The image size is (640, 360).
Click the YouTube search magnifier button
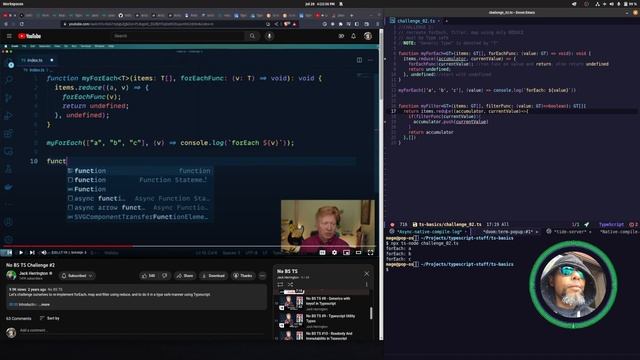coord(252,36)
